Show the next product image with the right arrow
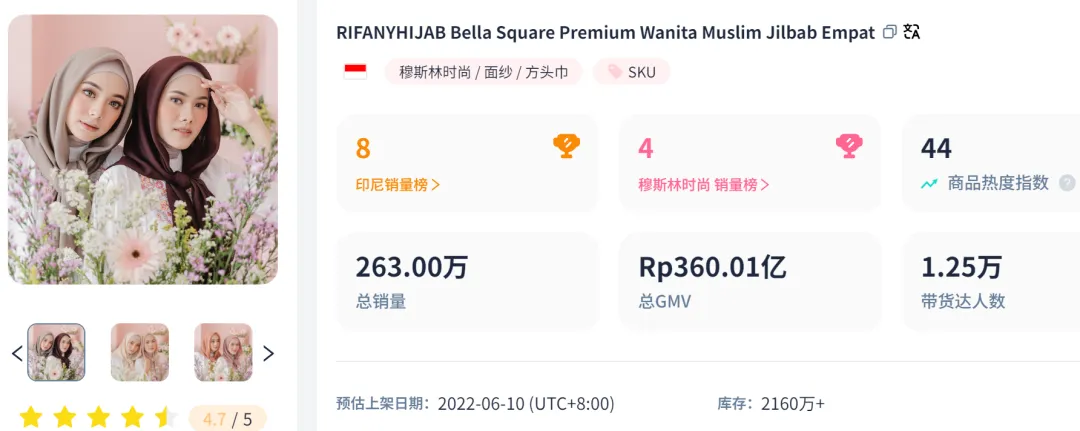The height and width of the screenshot is (431, 1080). click(268, 353)
